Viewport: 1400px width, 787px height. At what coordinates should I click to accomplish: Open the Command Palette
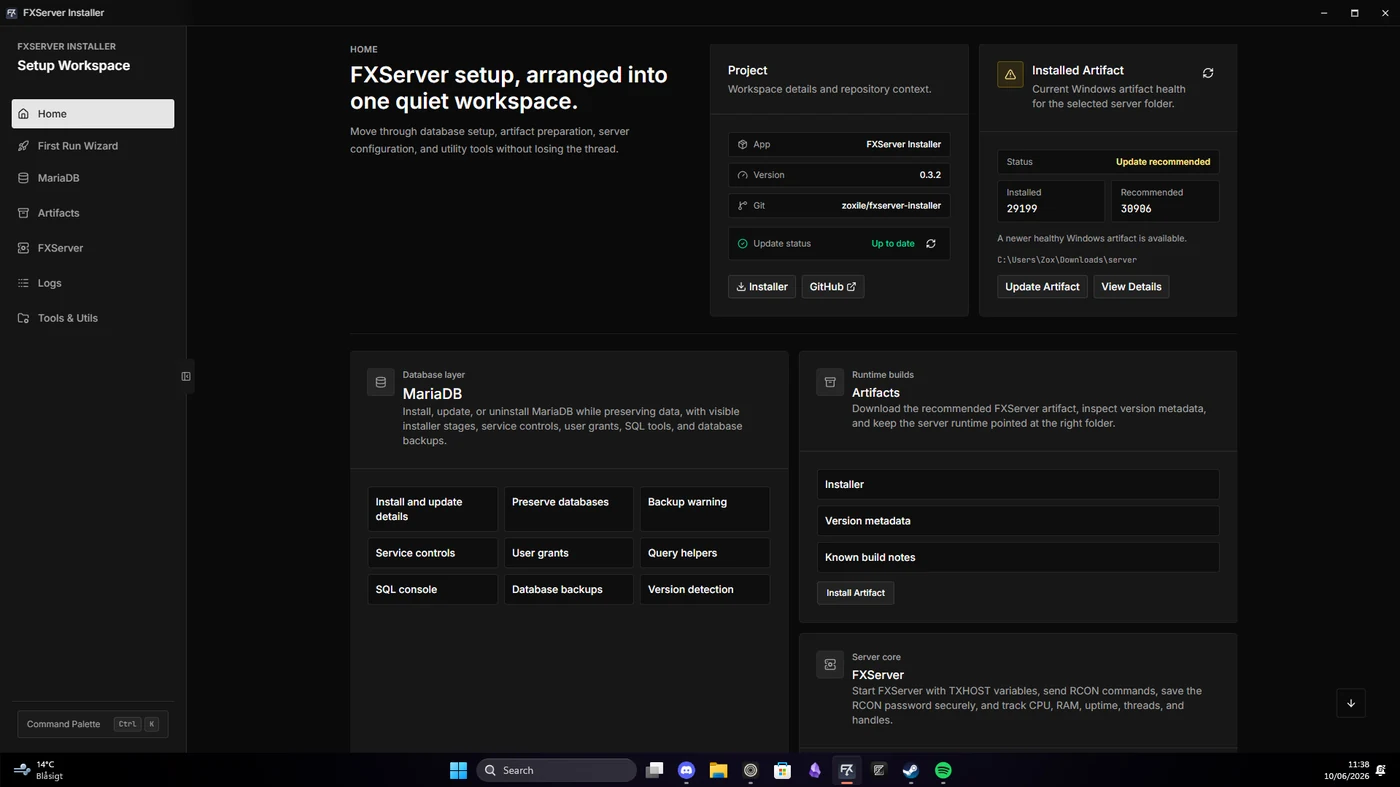pyautogui.click(x=92, y=724)
